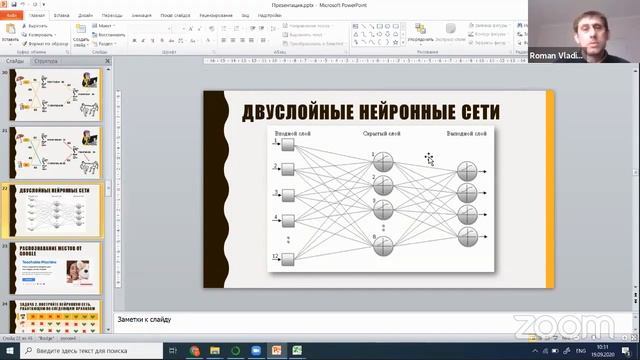The height and width of the screenshot is (360, 640).
Task: Open the Outline (Структура) pane tab
Action: point(46,61)
